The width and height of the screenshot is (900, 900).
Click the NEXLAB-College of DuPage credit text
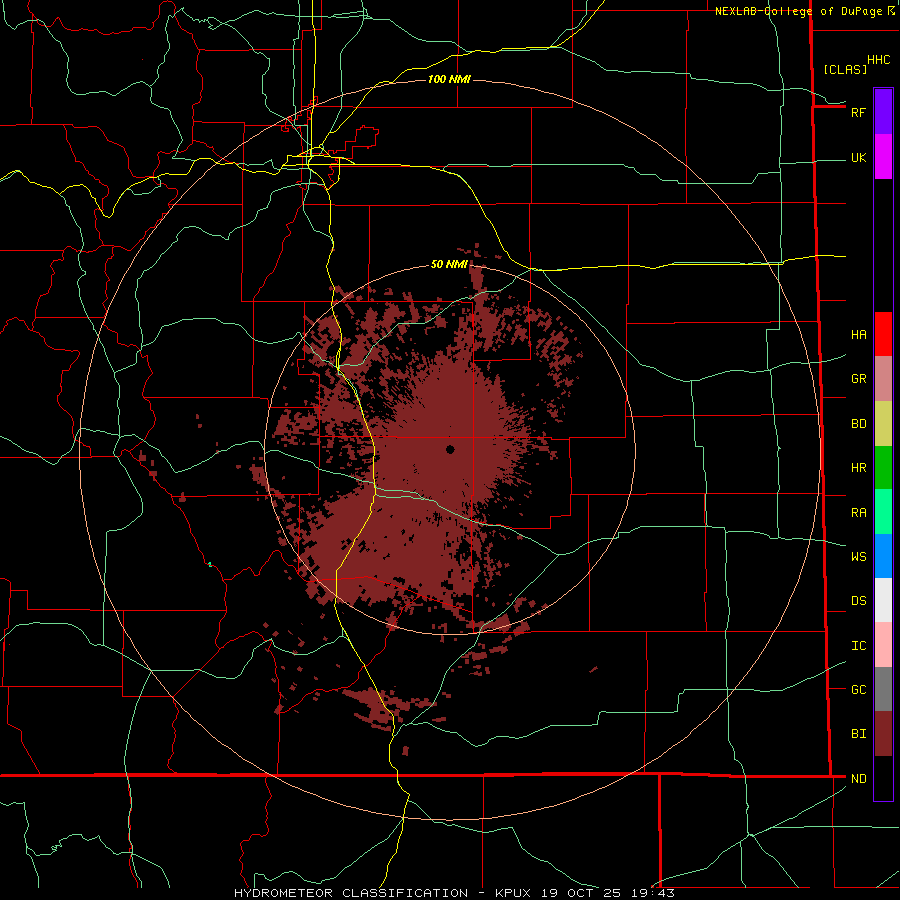[798, 11]
